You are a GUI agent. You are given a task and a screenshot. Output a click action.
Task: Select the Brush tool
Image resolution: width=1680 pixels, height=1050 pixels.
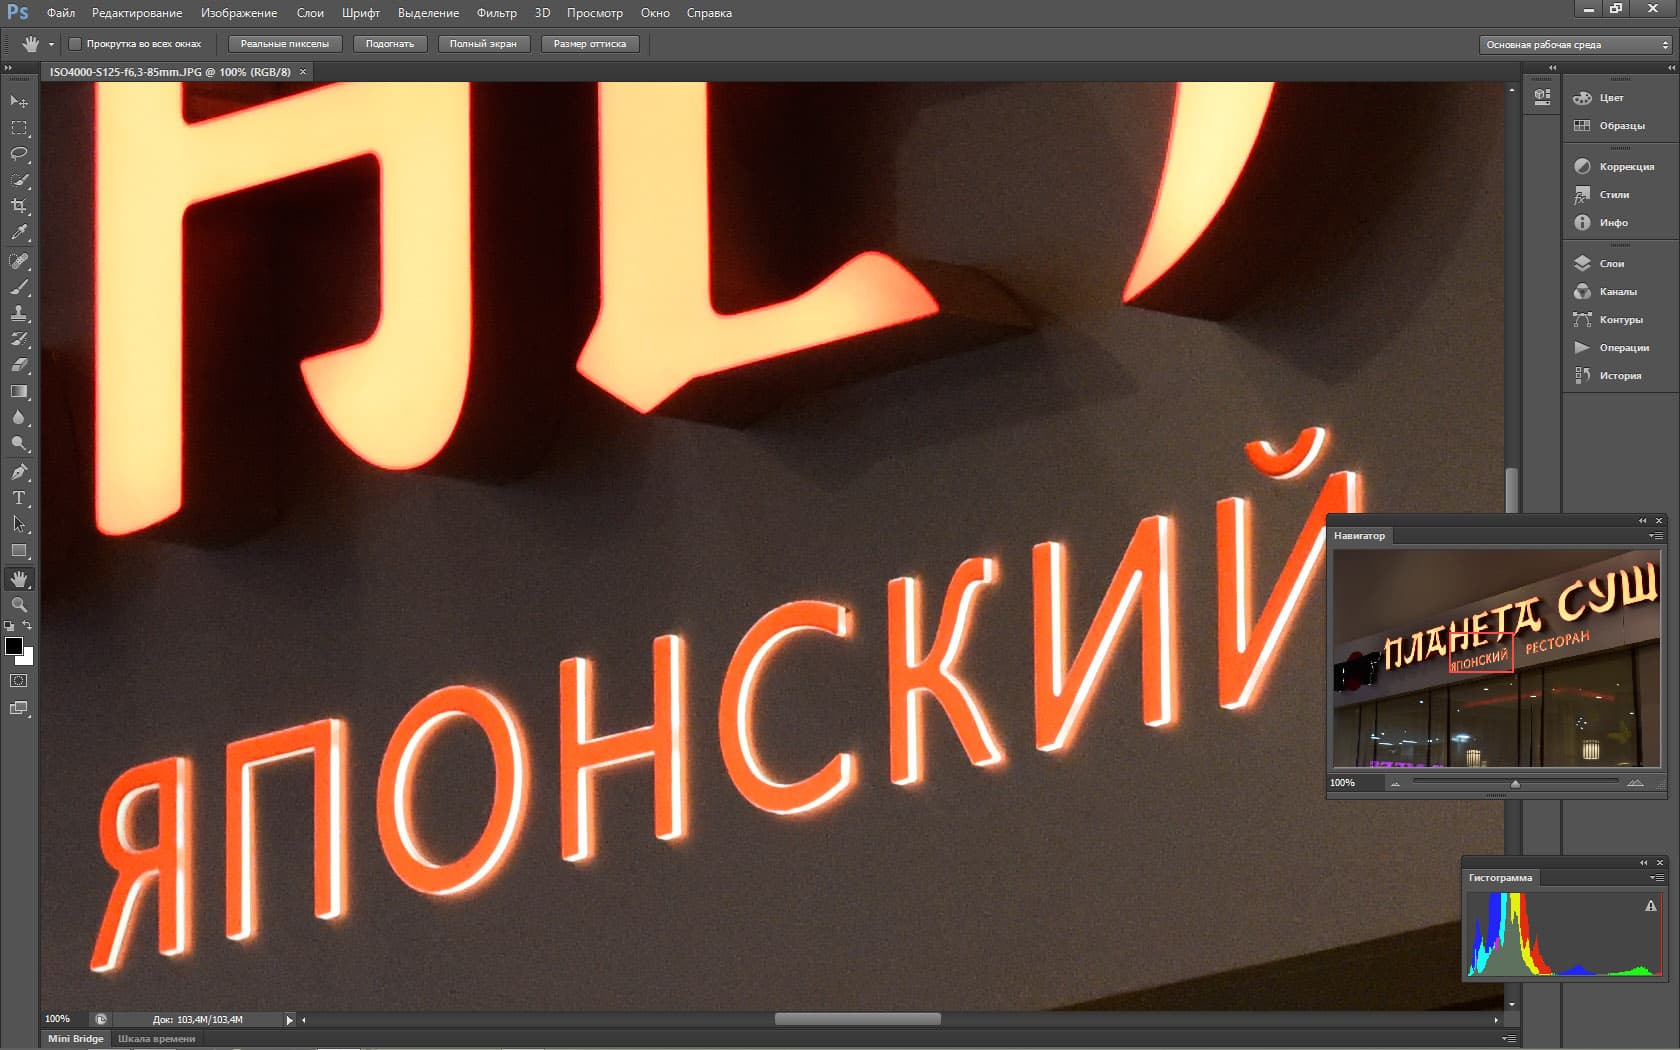coord(19,287)
